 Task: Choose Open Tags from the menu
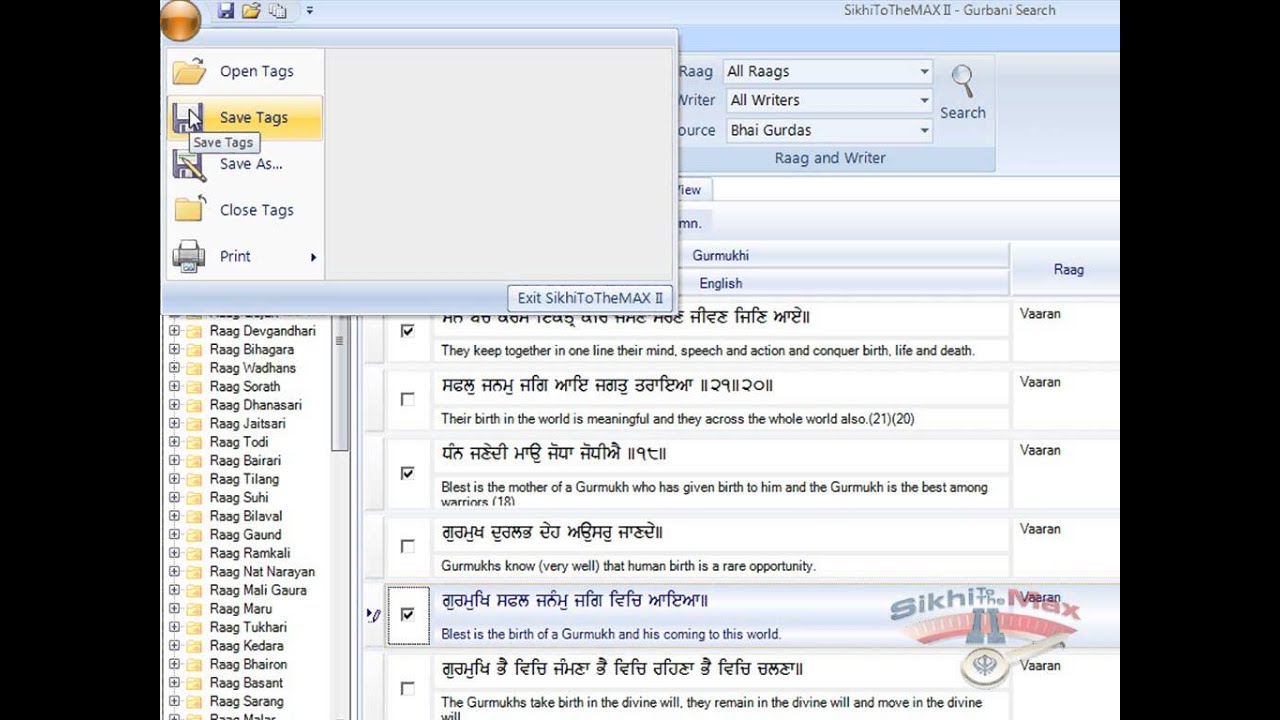(x=243, y=71)
